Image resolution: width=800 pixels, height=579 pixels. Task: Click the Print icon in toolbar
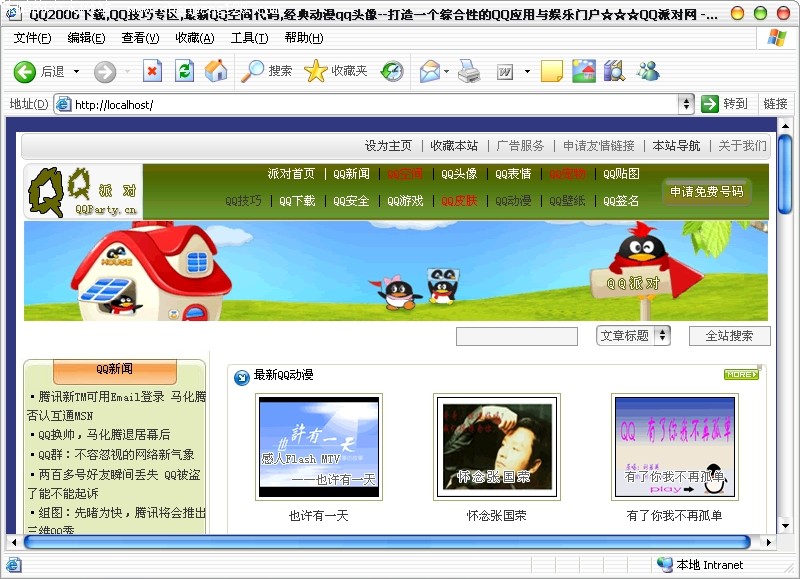pyautogui.click(x=469, y=71)
